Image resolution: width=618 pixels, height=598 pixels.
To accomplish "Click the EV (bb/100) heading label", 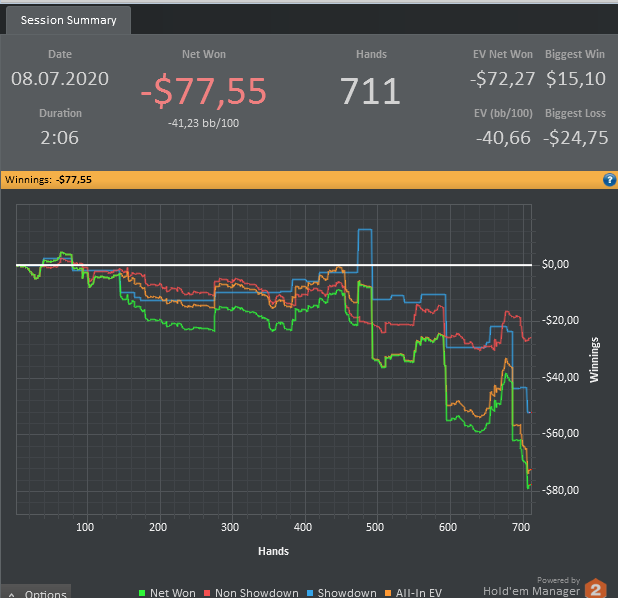I will pos(503,114).
